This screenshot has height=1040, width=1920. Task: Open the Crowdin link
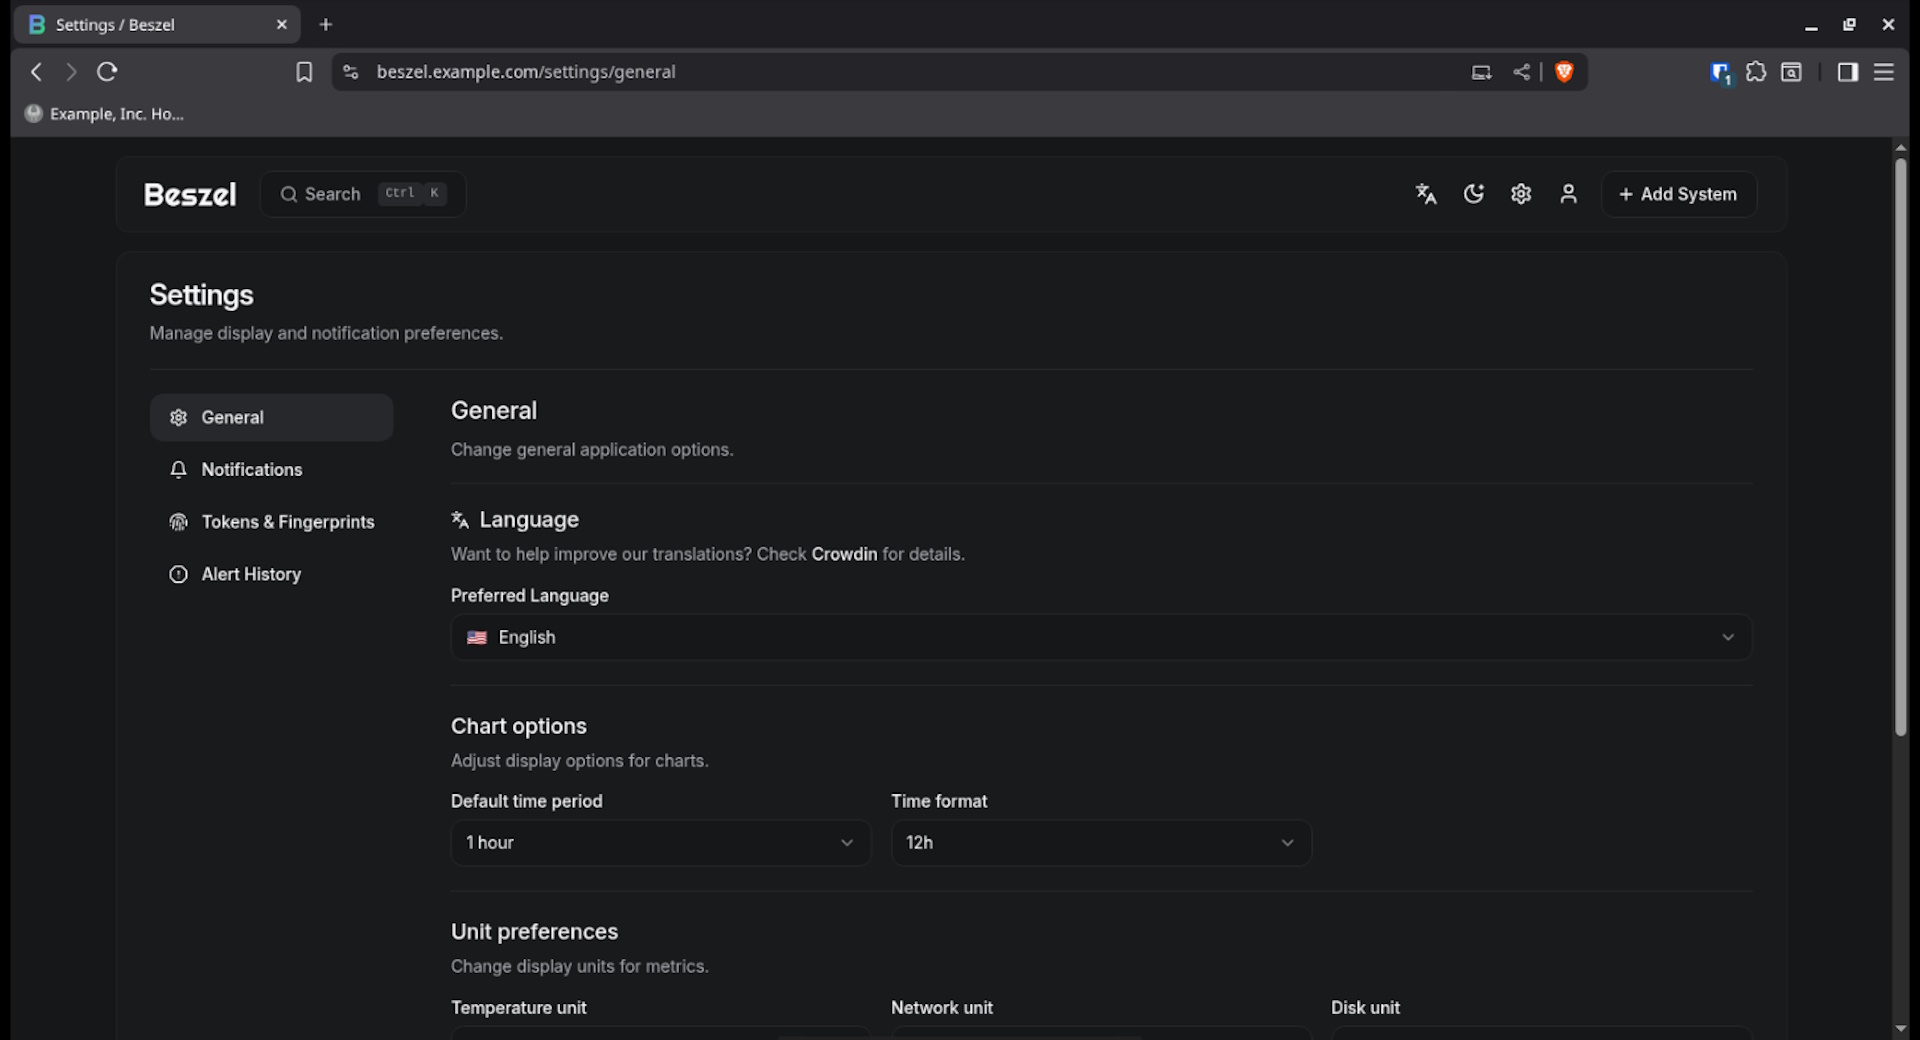pyautogui.click(x=844, y=554)
